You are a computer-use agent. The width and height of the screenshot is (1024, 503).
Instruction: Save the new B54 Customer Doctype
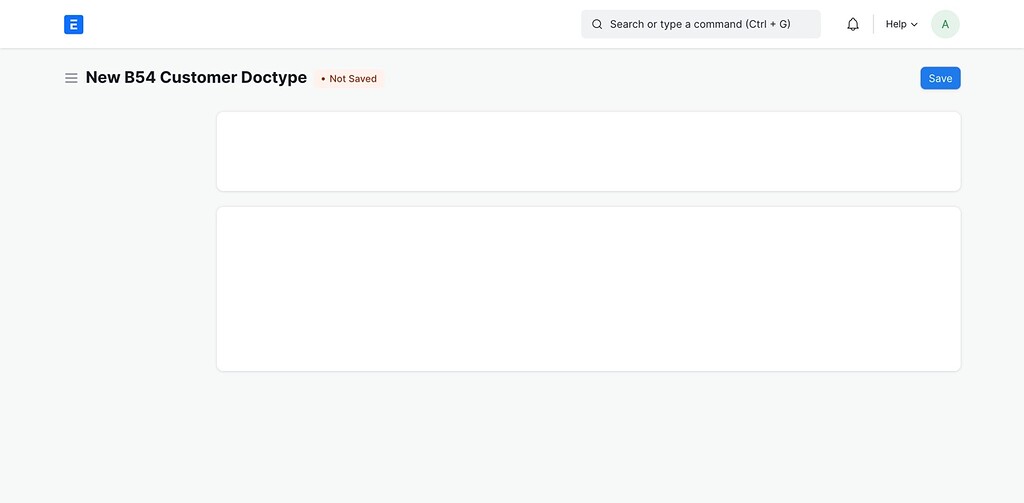(940, 78)
